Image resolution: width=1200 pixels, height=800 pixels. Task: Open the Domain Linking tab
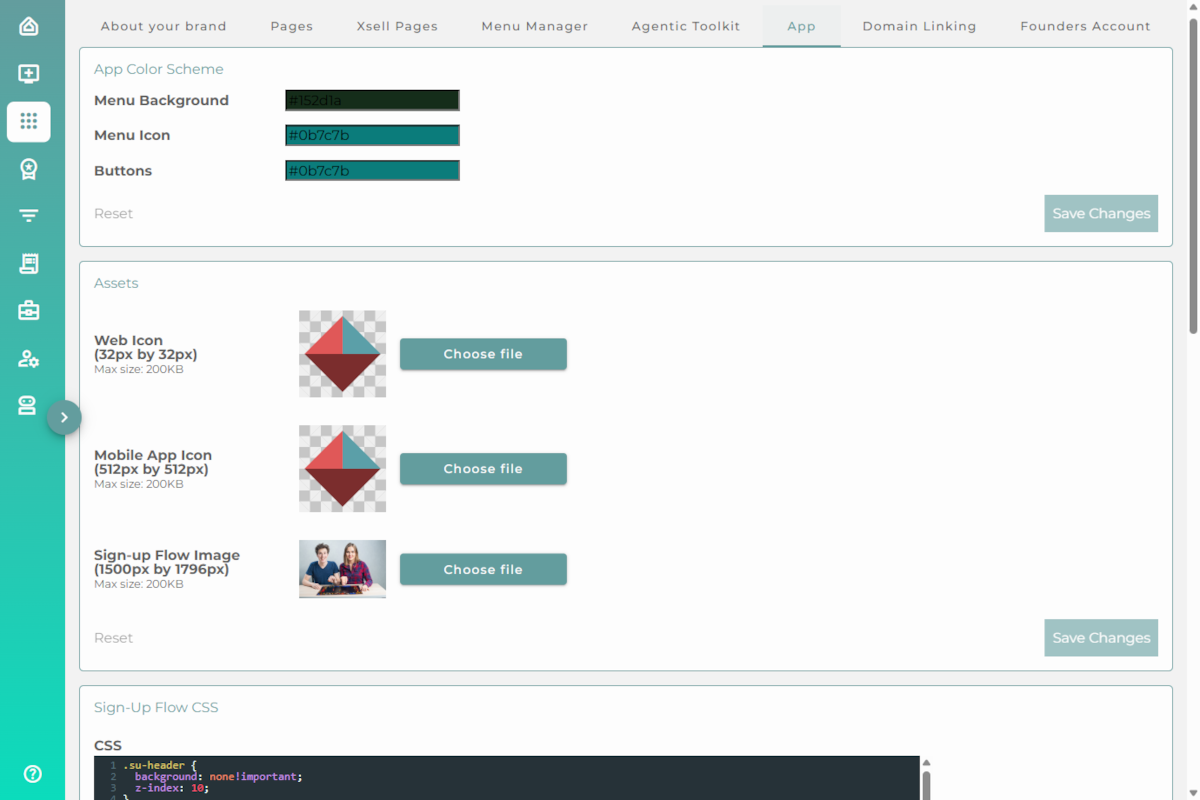[x=919, y=26]
